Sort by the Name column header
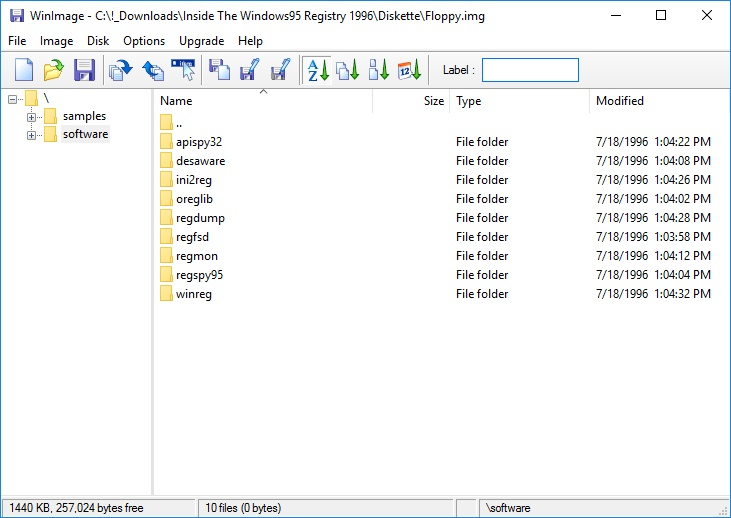 [263, 101]
